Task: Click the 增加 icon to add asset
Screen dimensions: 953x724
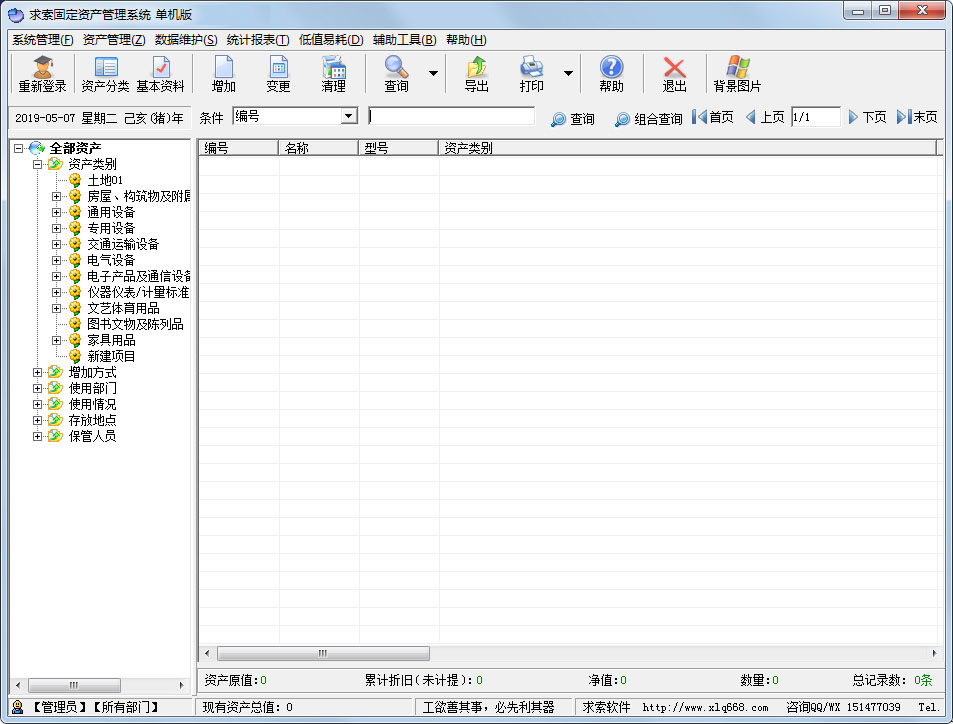Action: [x=222, y=73]
